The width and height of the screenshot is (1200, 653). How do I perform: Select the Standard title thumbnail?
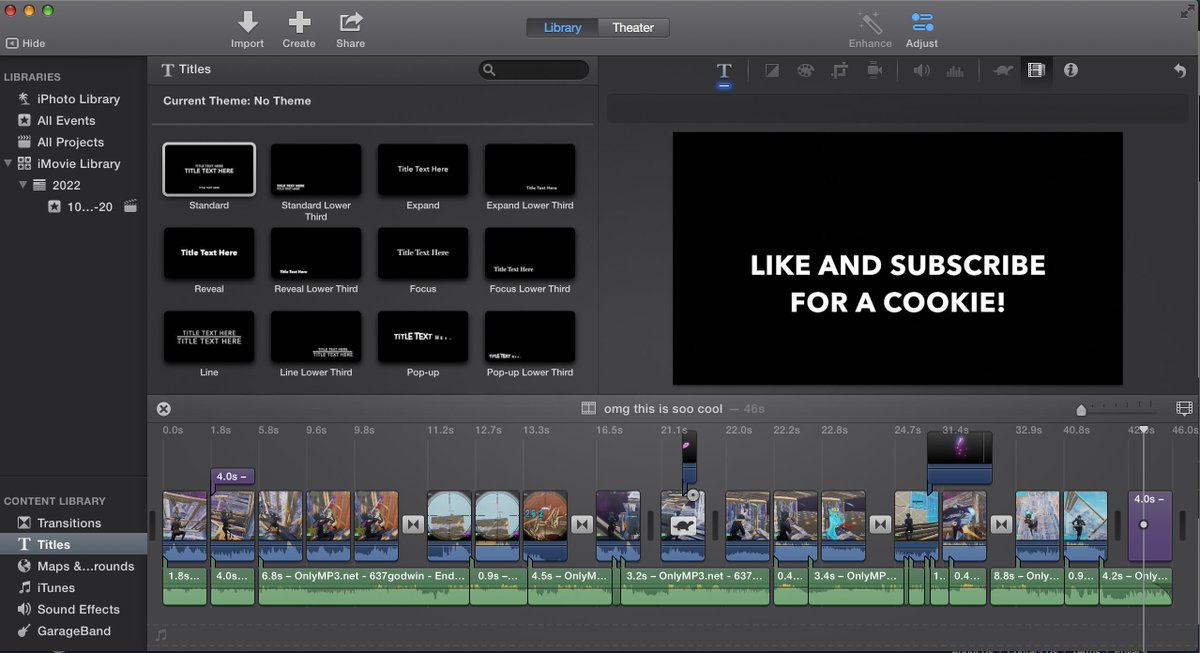[x=209, y=169]
